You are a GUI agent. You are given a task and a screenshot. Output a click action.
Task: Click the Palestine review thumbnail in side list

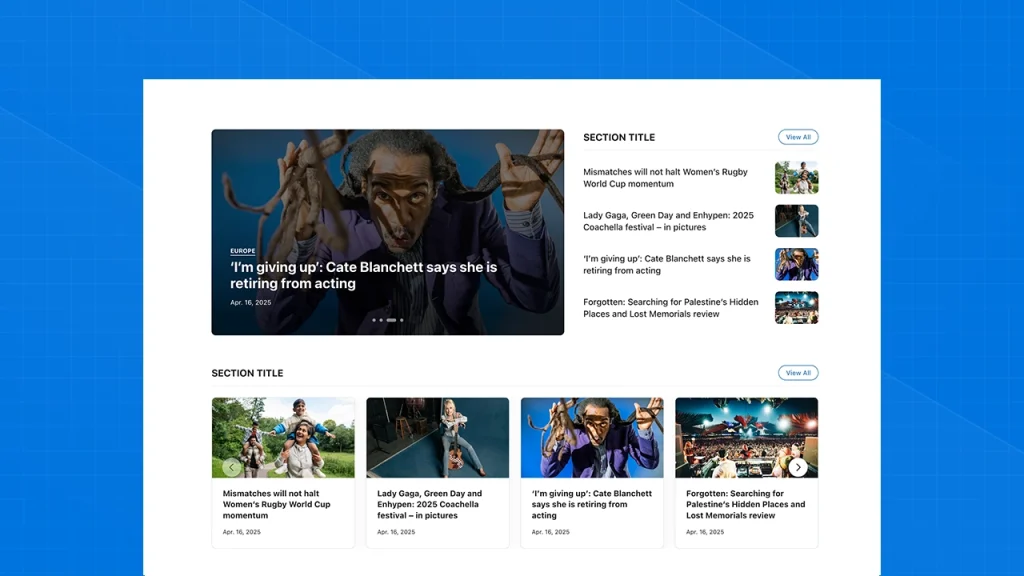tap(796, 308)
